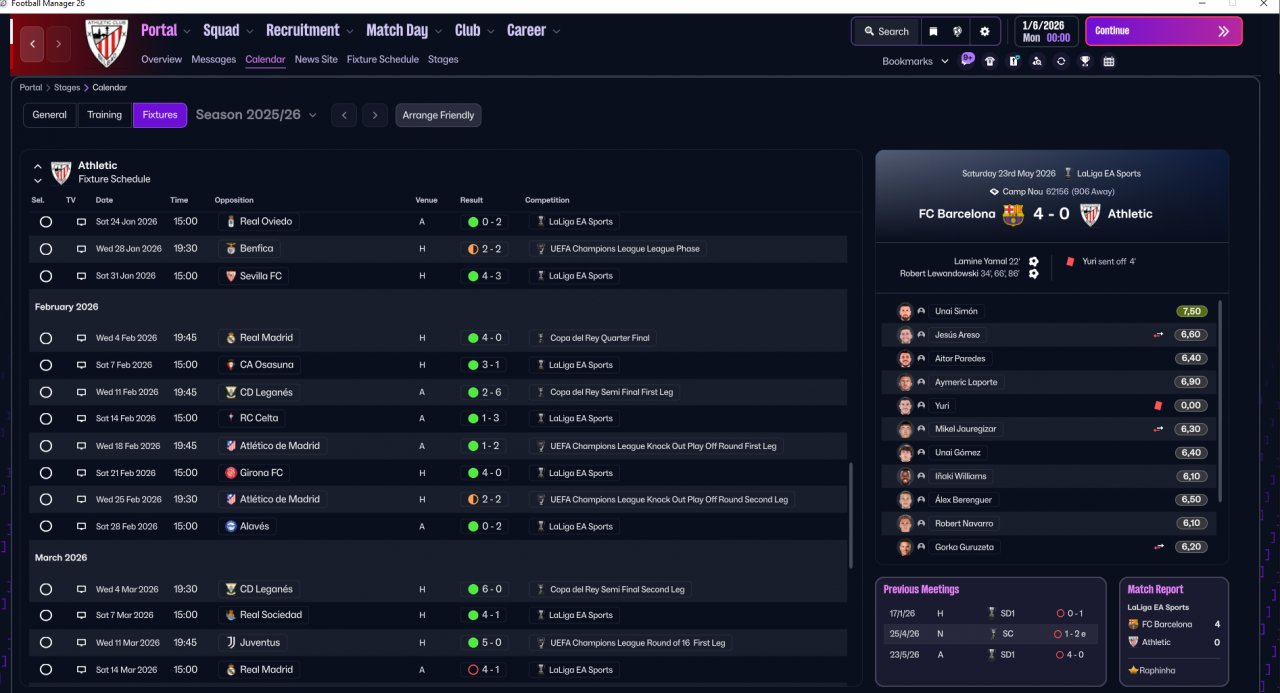Viewport: 1280px width, 693px height.
Task: Click Unai Simón's player face icon
Action: click(905, 311)
